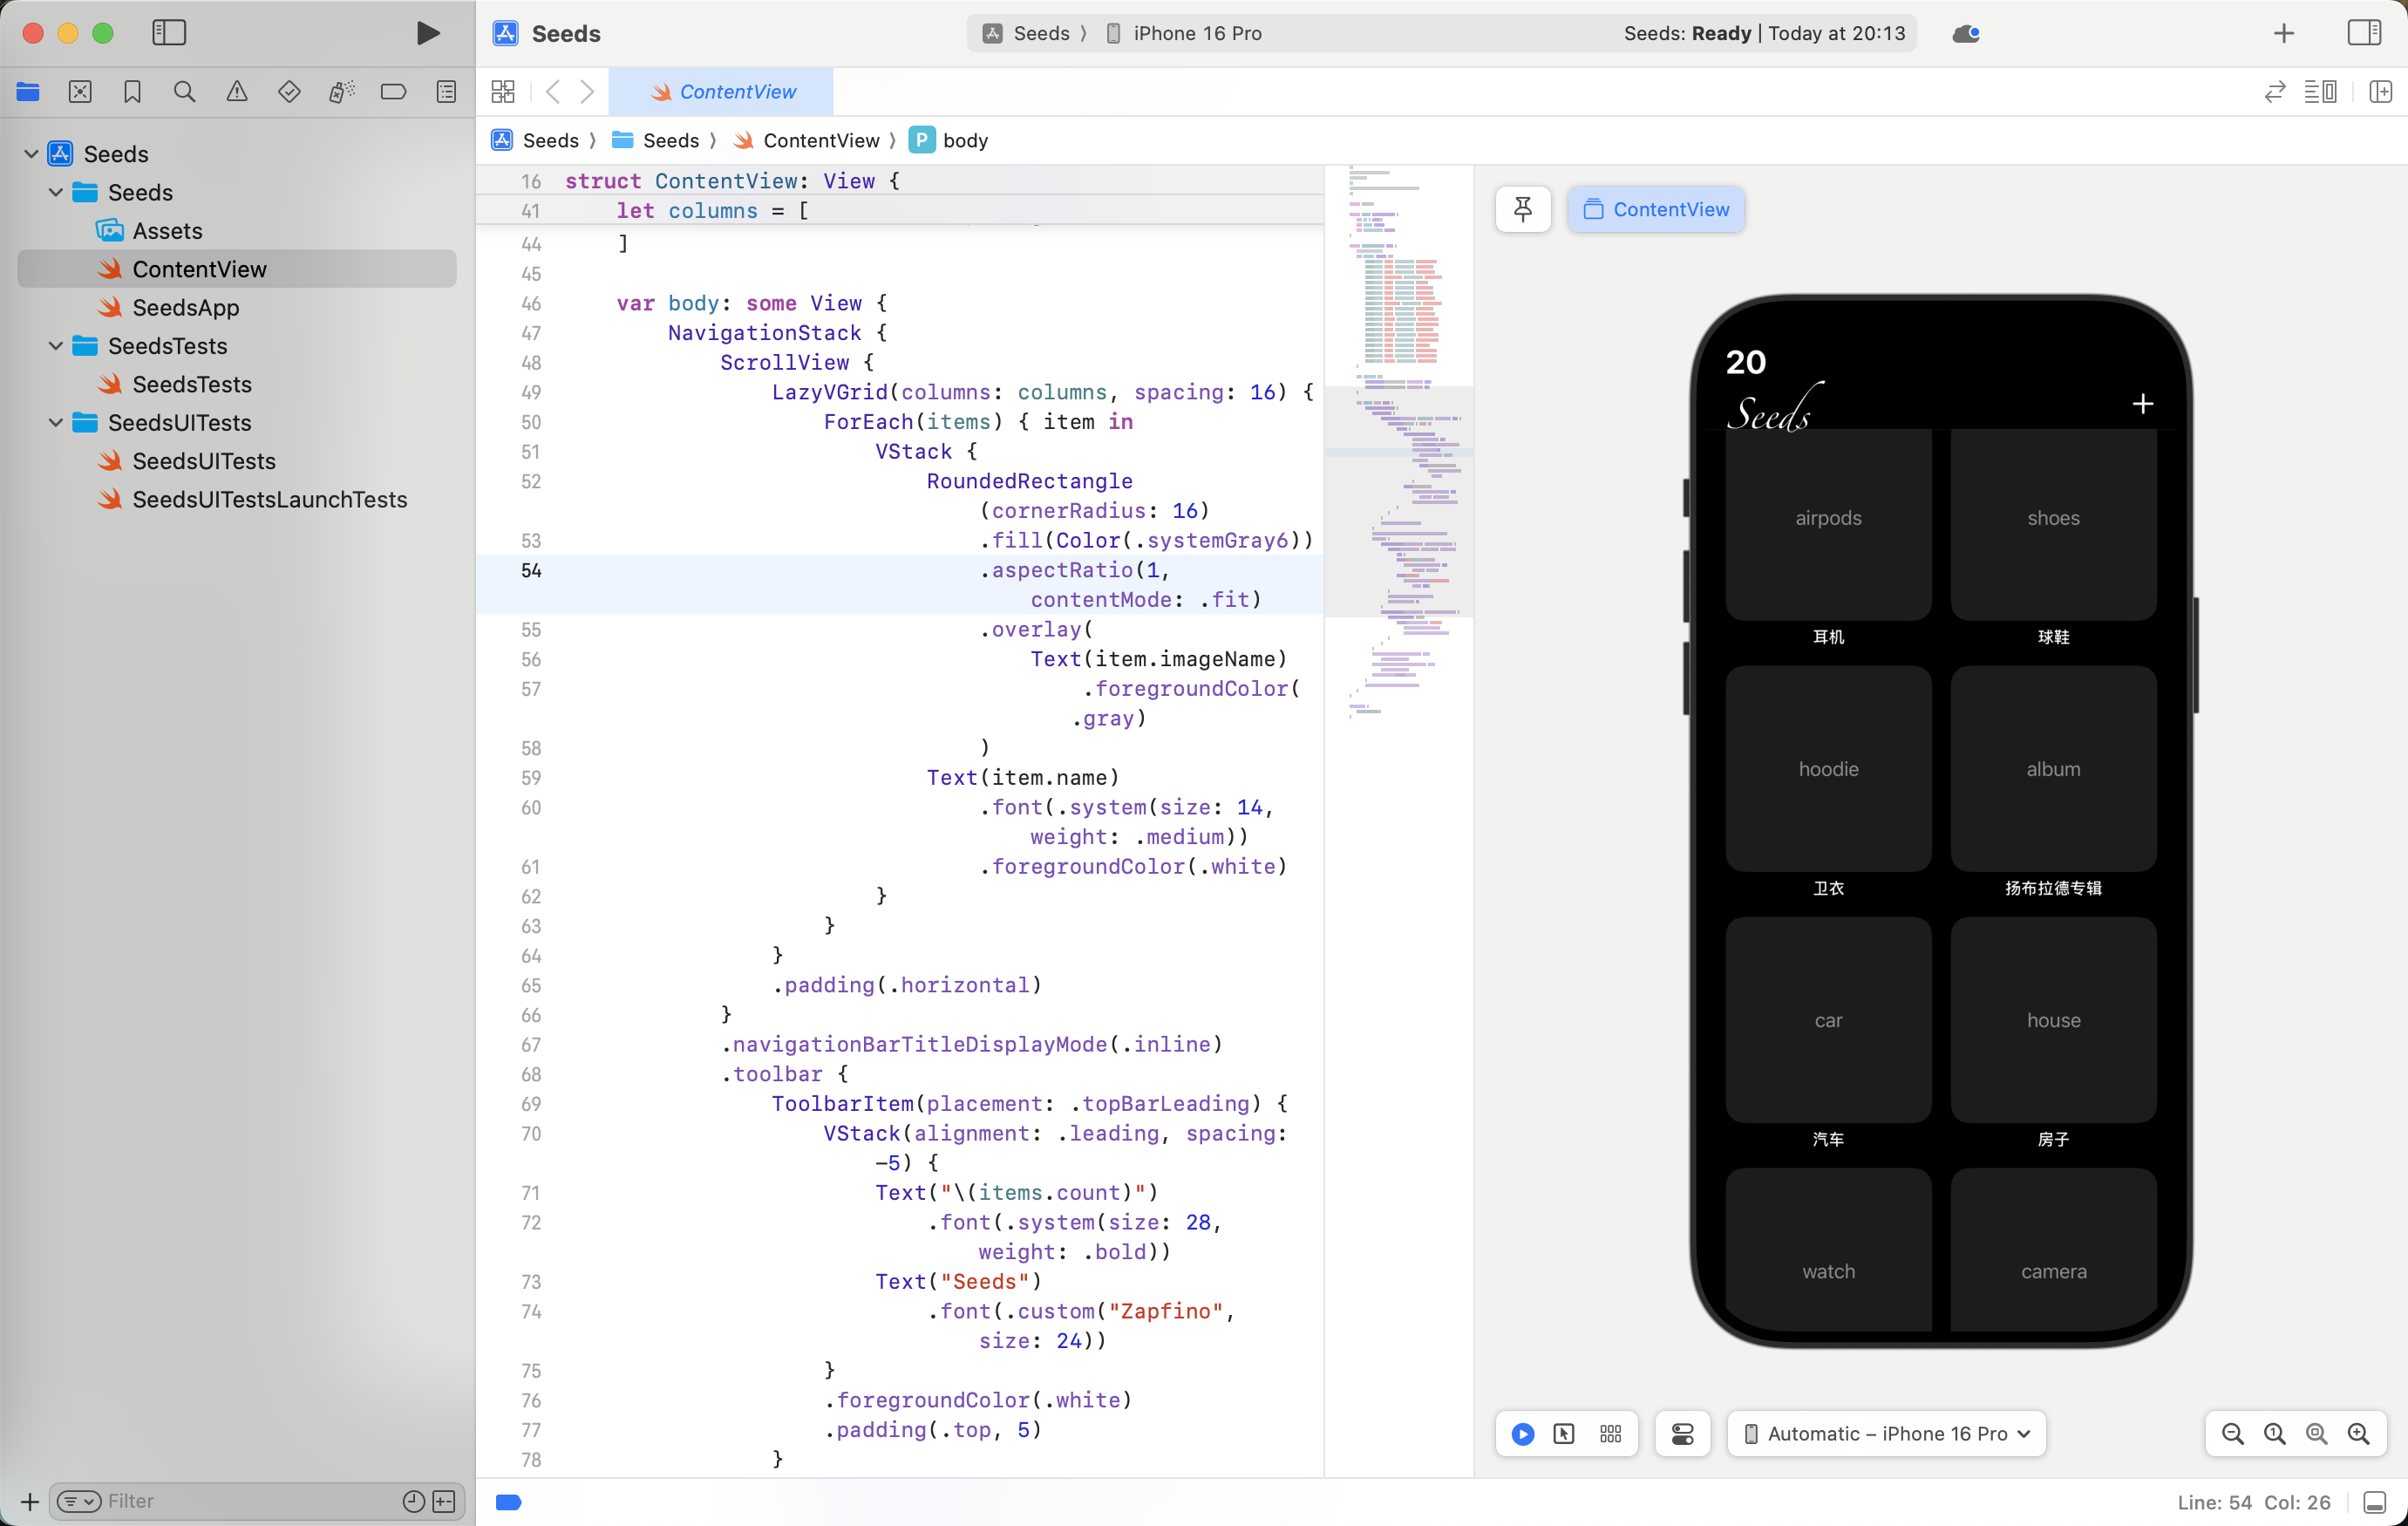Image resolution: width=2408 pixels, height=1526 pixels.
Task: Toggle the bottom debug area button
Action: click(x=2375, y=1502)
